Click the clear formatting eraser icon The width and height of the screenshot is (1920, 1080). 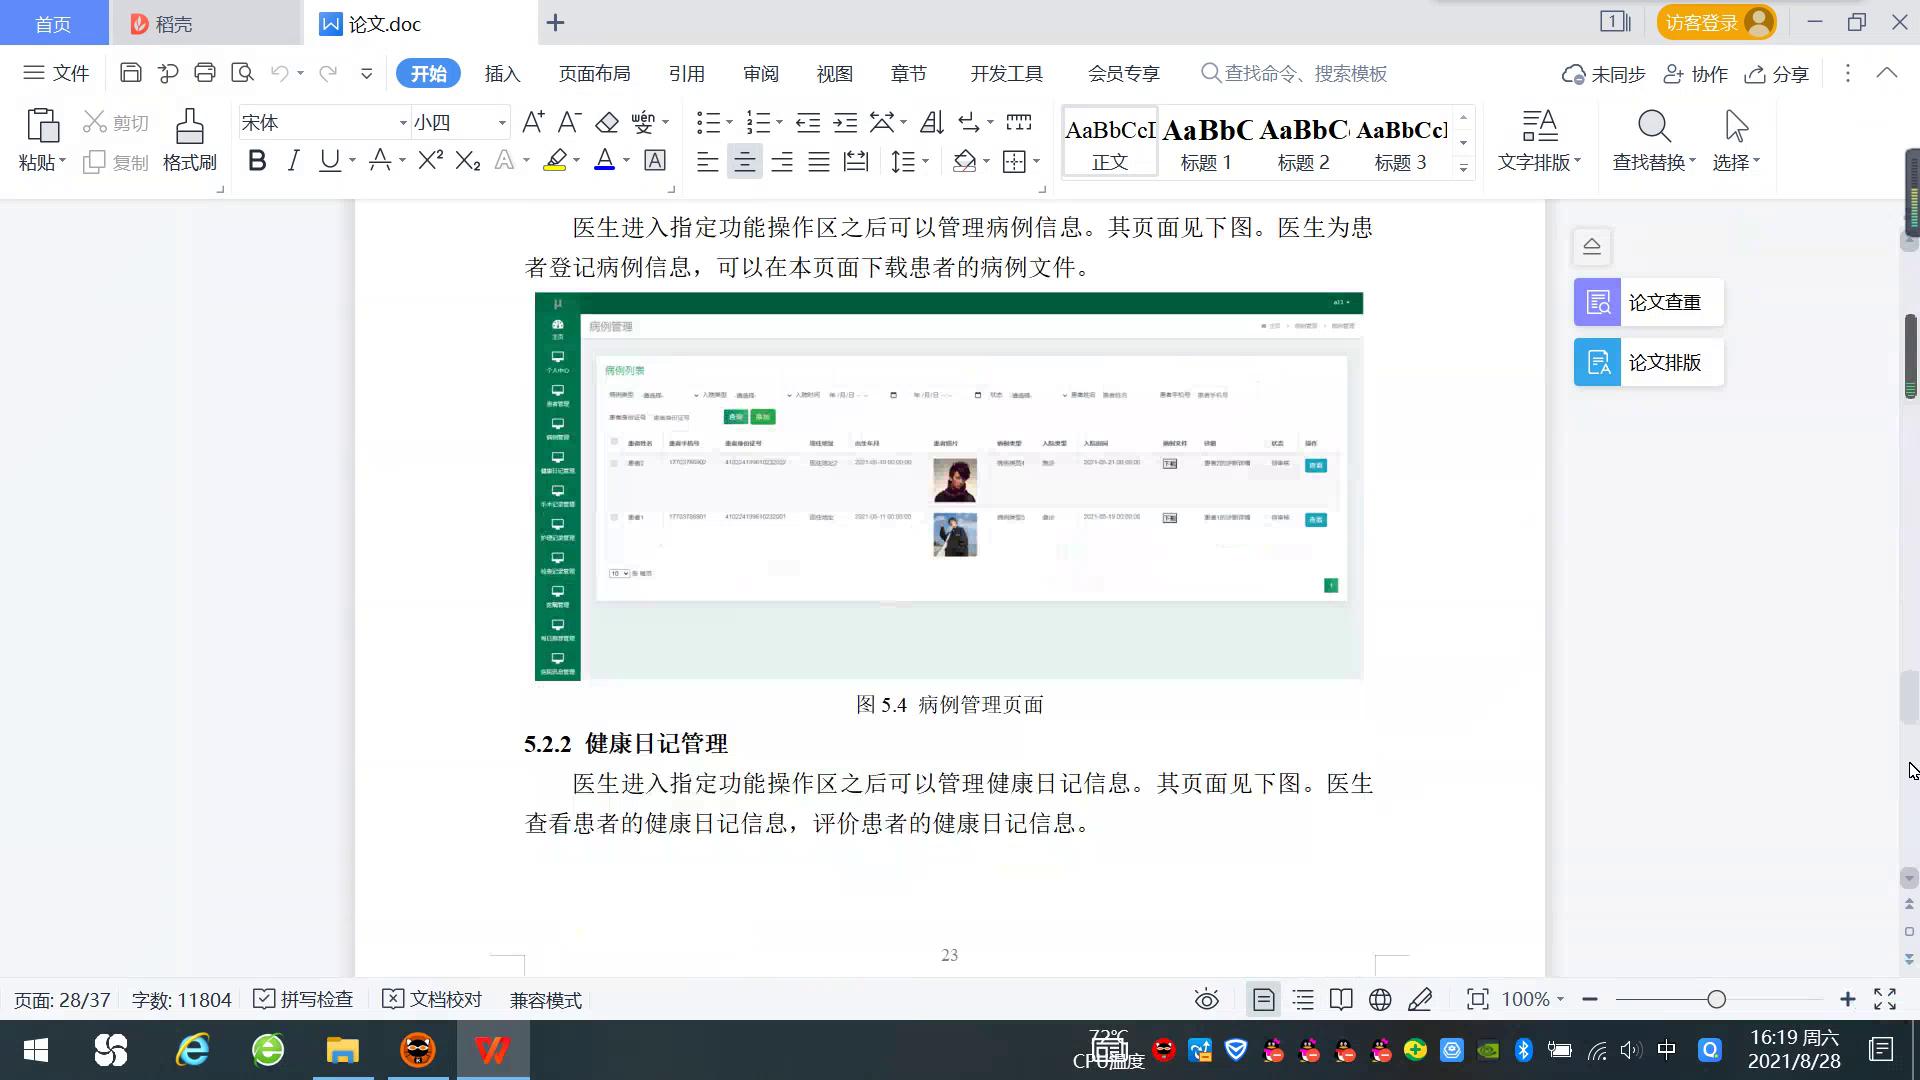pyautogui.click(x=607, y=123)
